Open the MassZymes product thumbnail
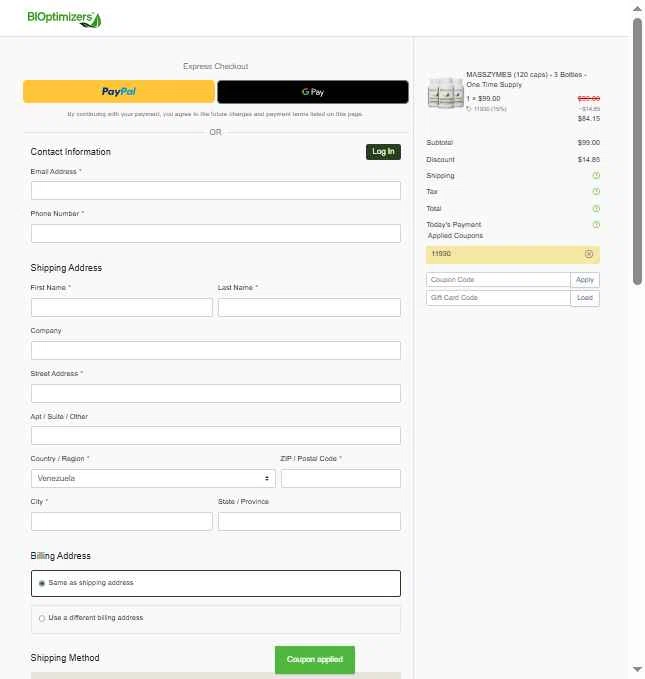Screen dimensions: 645x679 [x=446, y=92]
